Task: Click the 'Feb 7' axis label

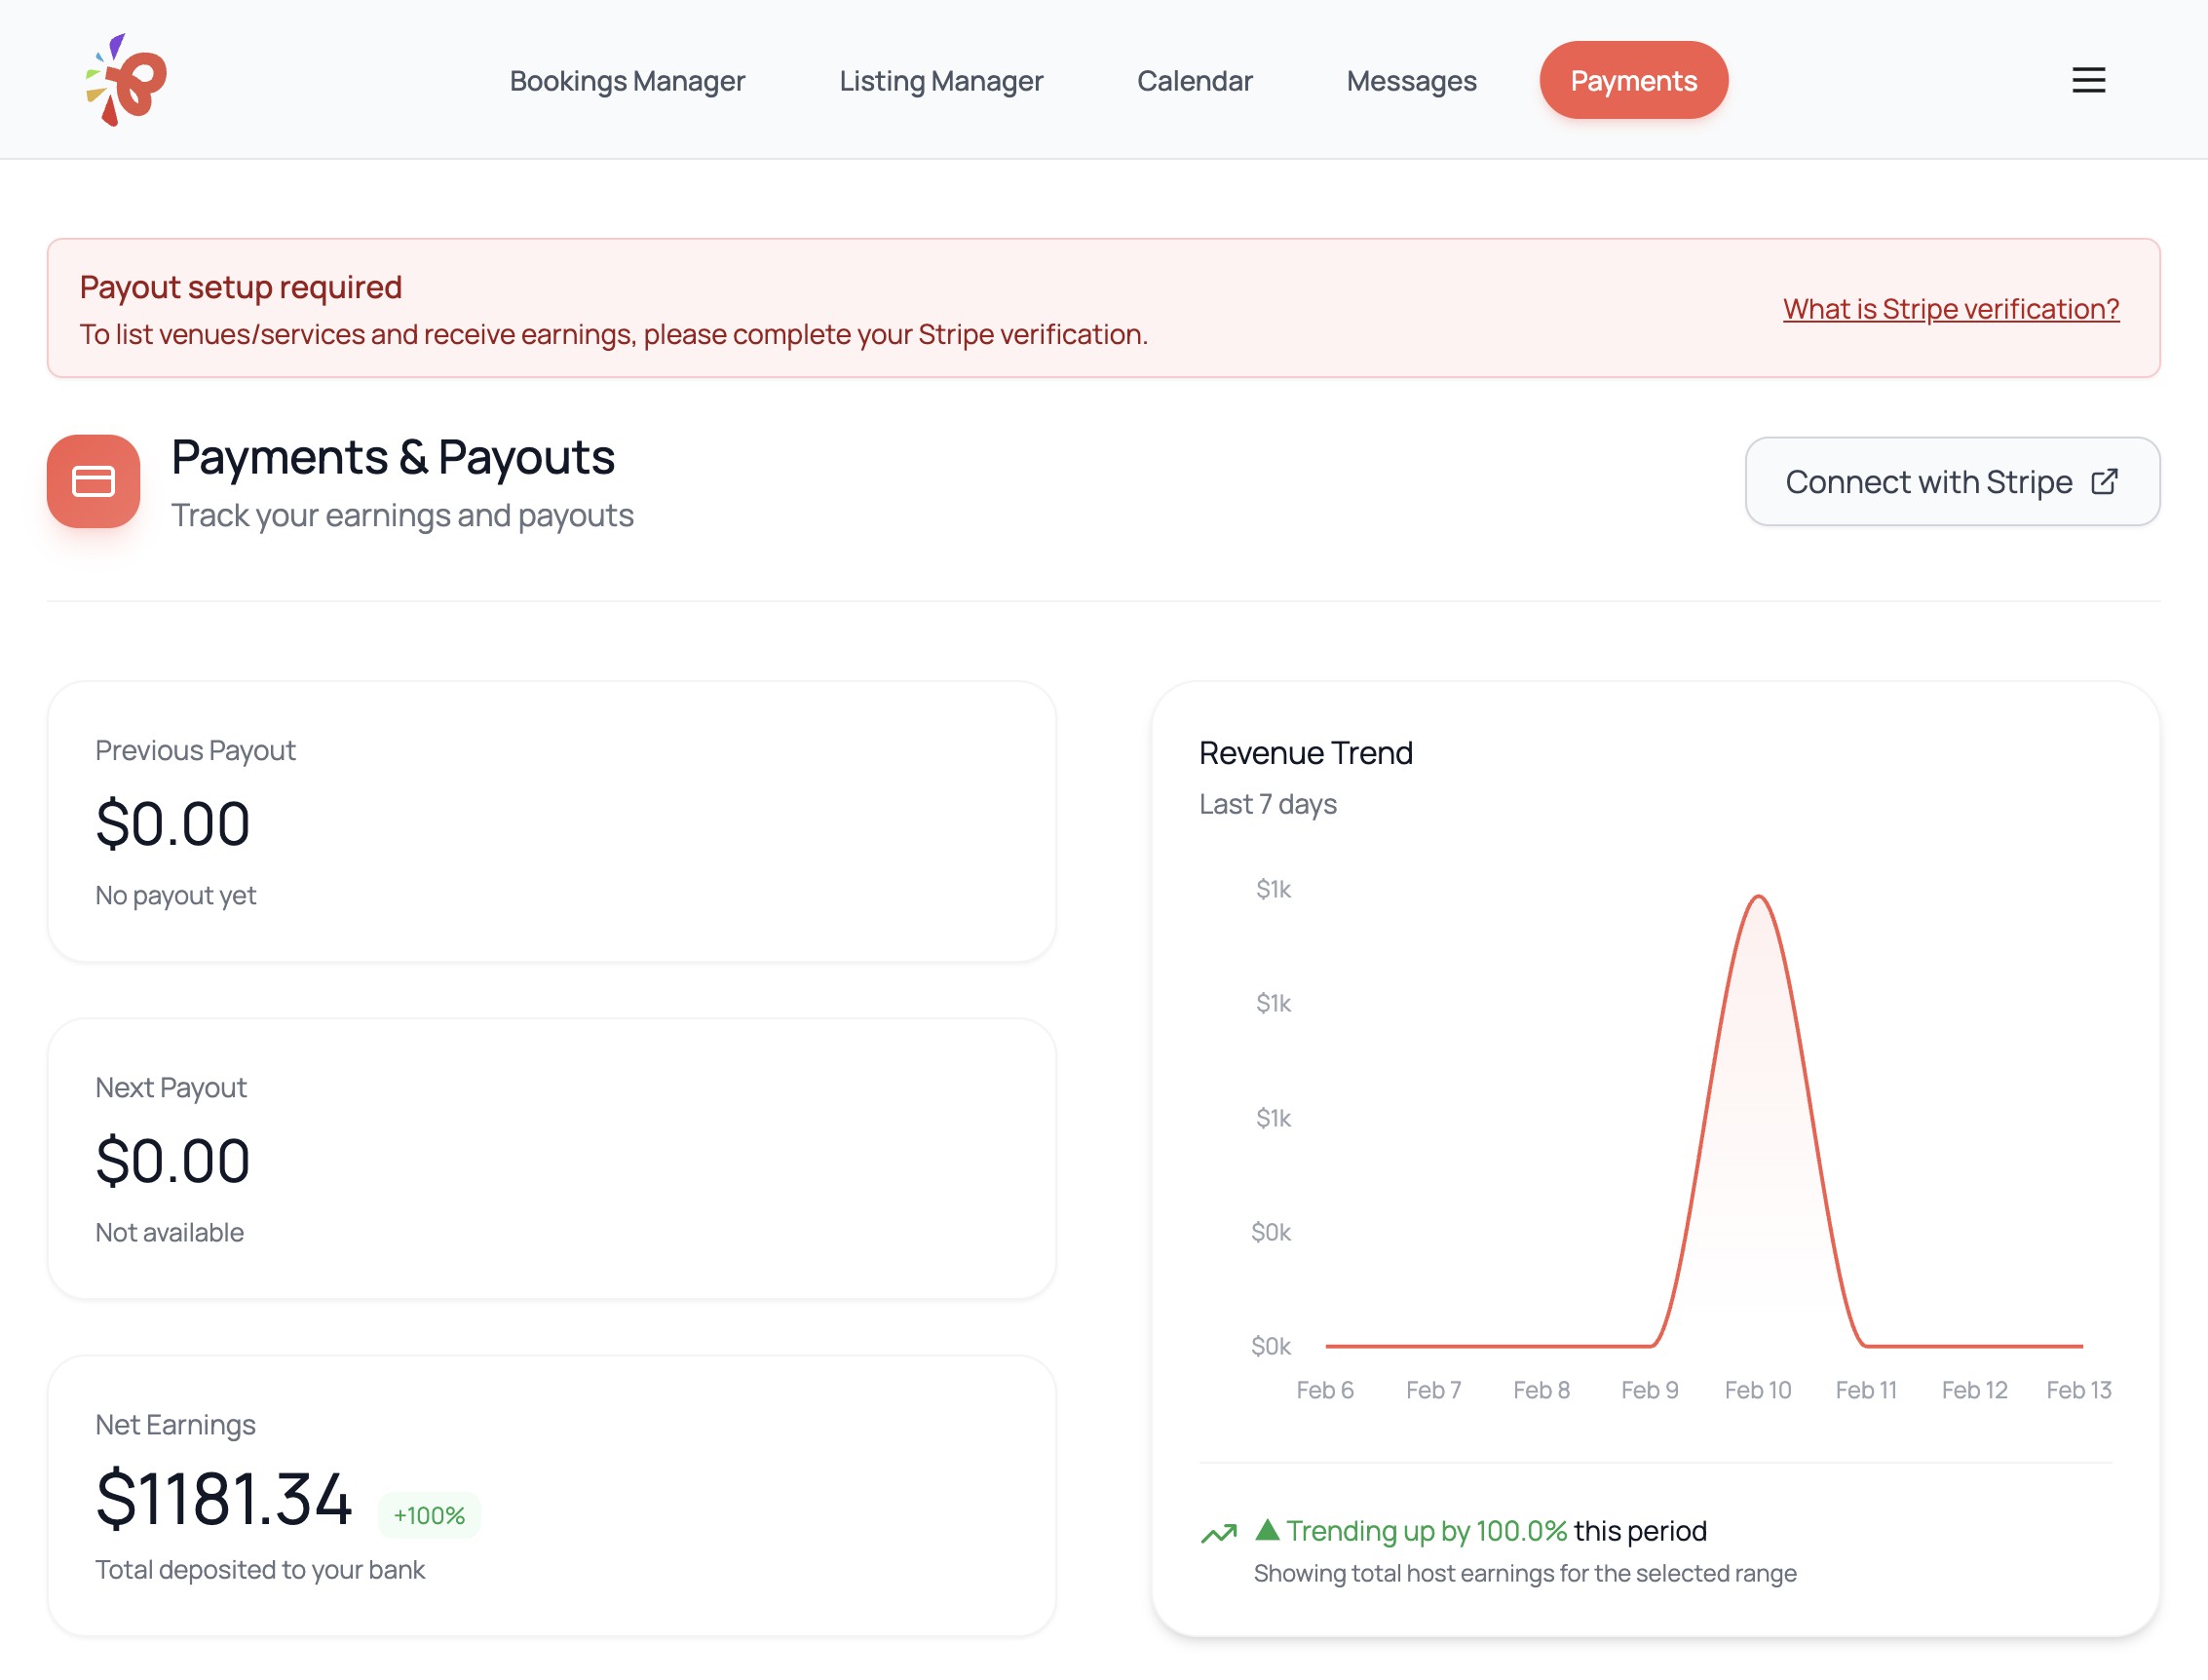Action: tap(1433, 1390)
